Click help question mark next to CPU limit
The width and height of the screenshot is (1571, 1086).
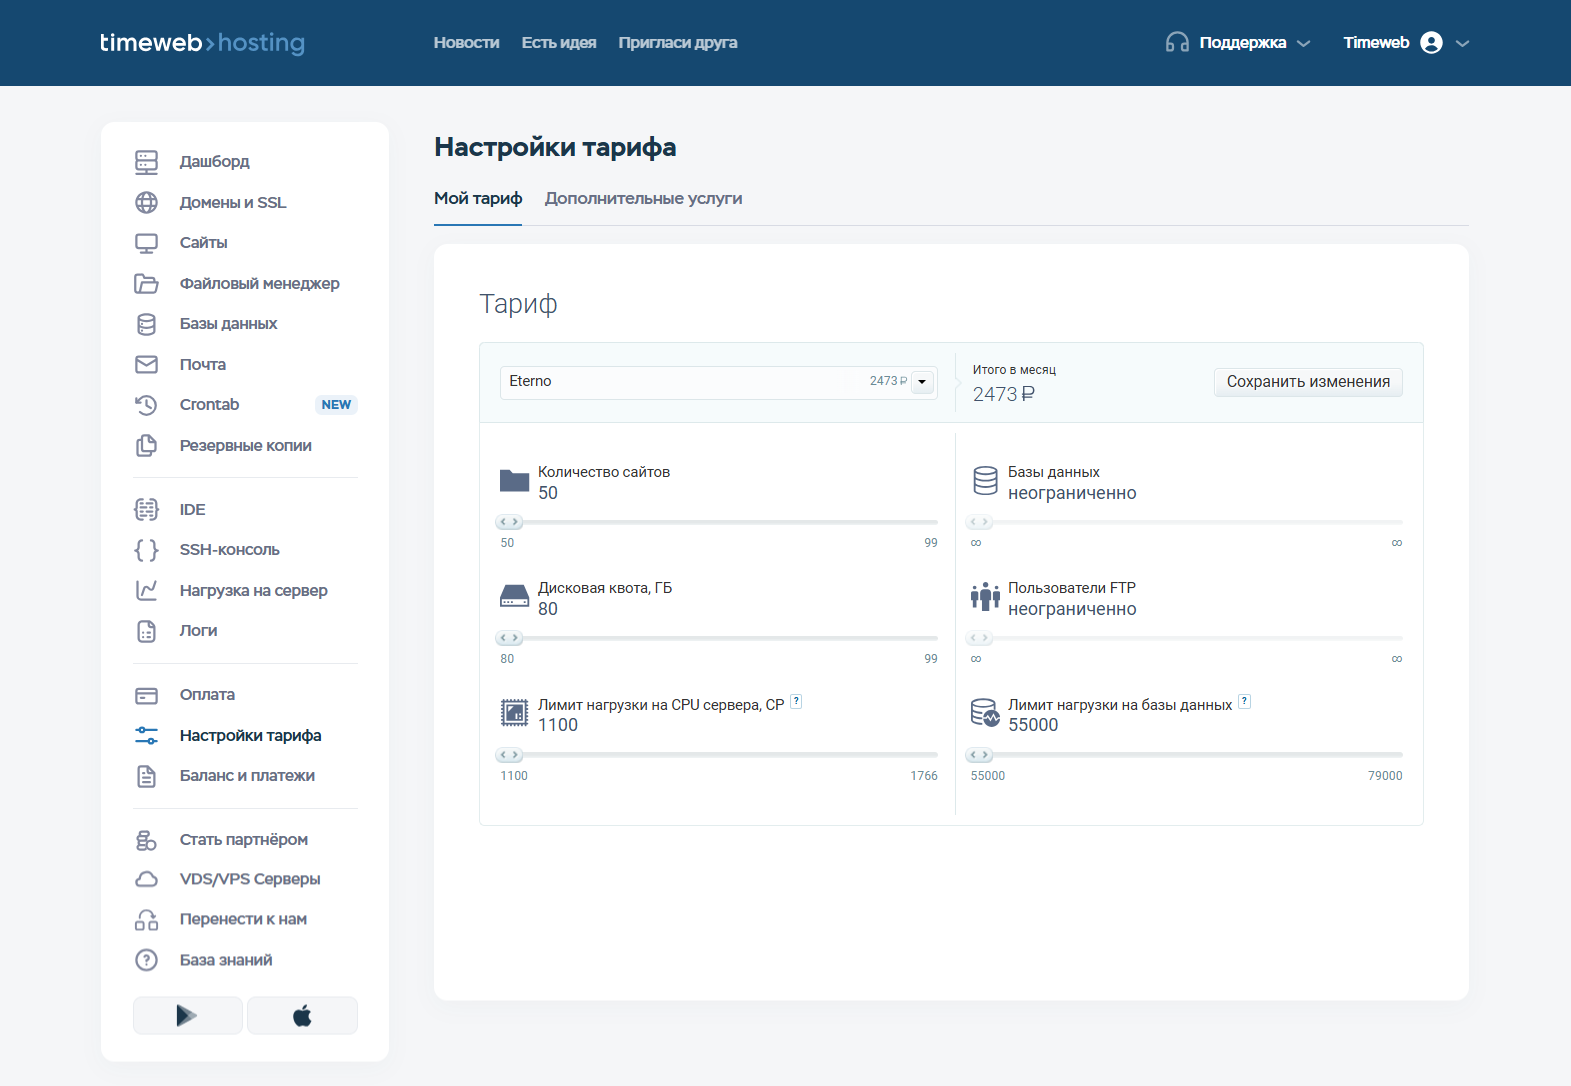796,702
